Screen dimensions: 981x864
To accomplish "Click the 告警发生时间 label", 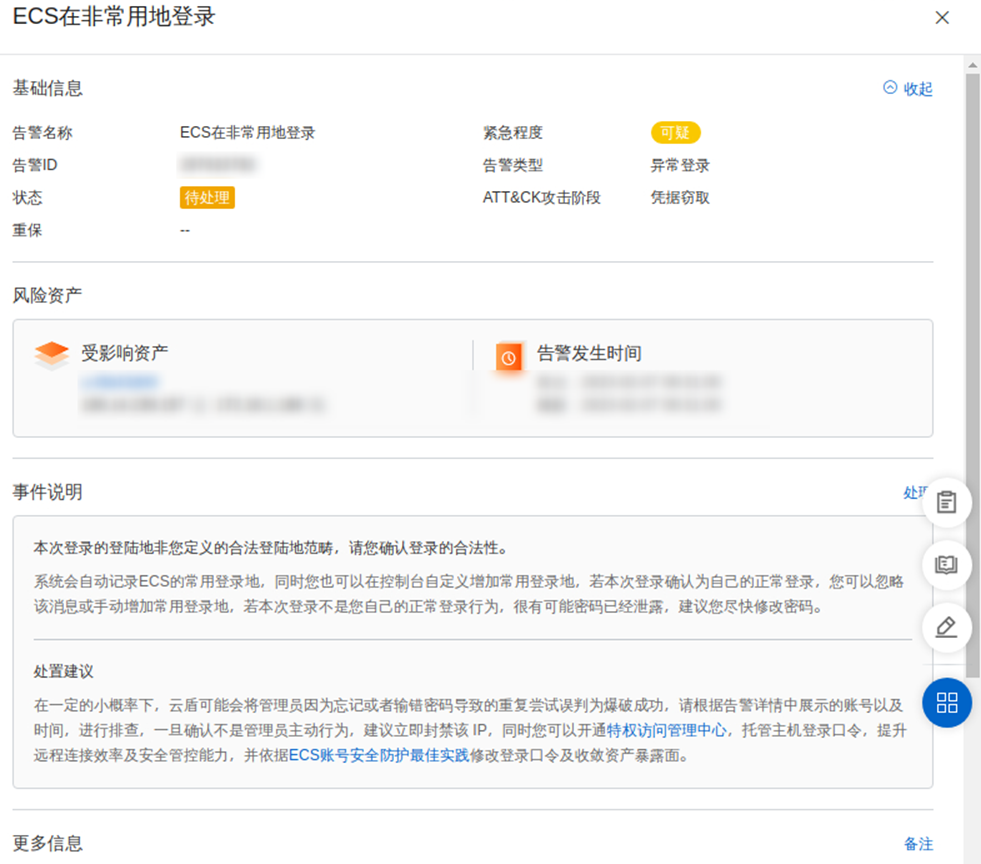I will coord(589,353).
